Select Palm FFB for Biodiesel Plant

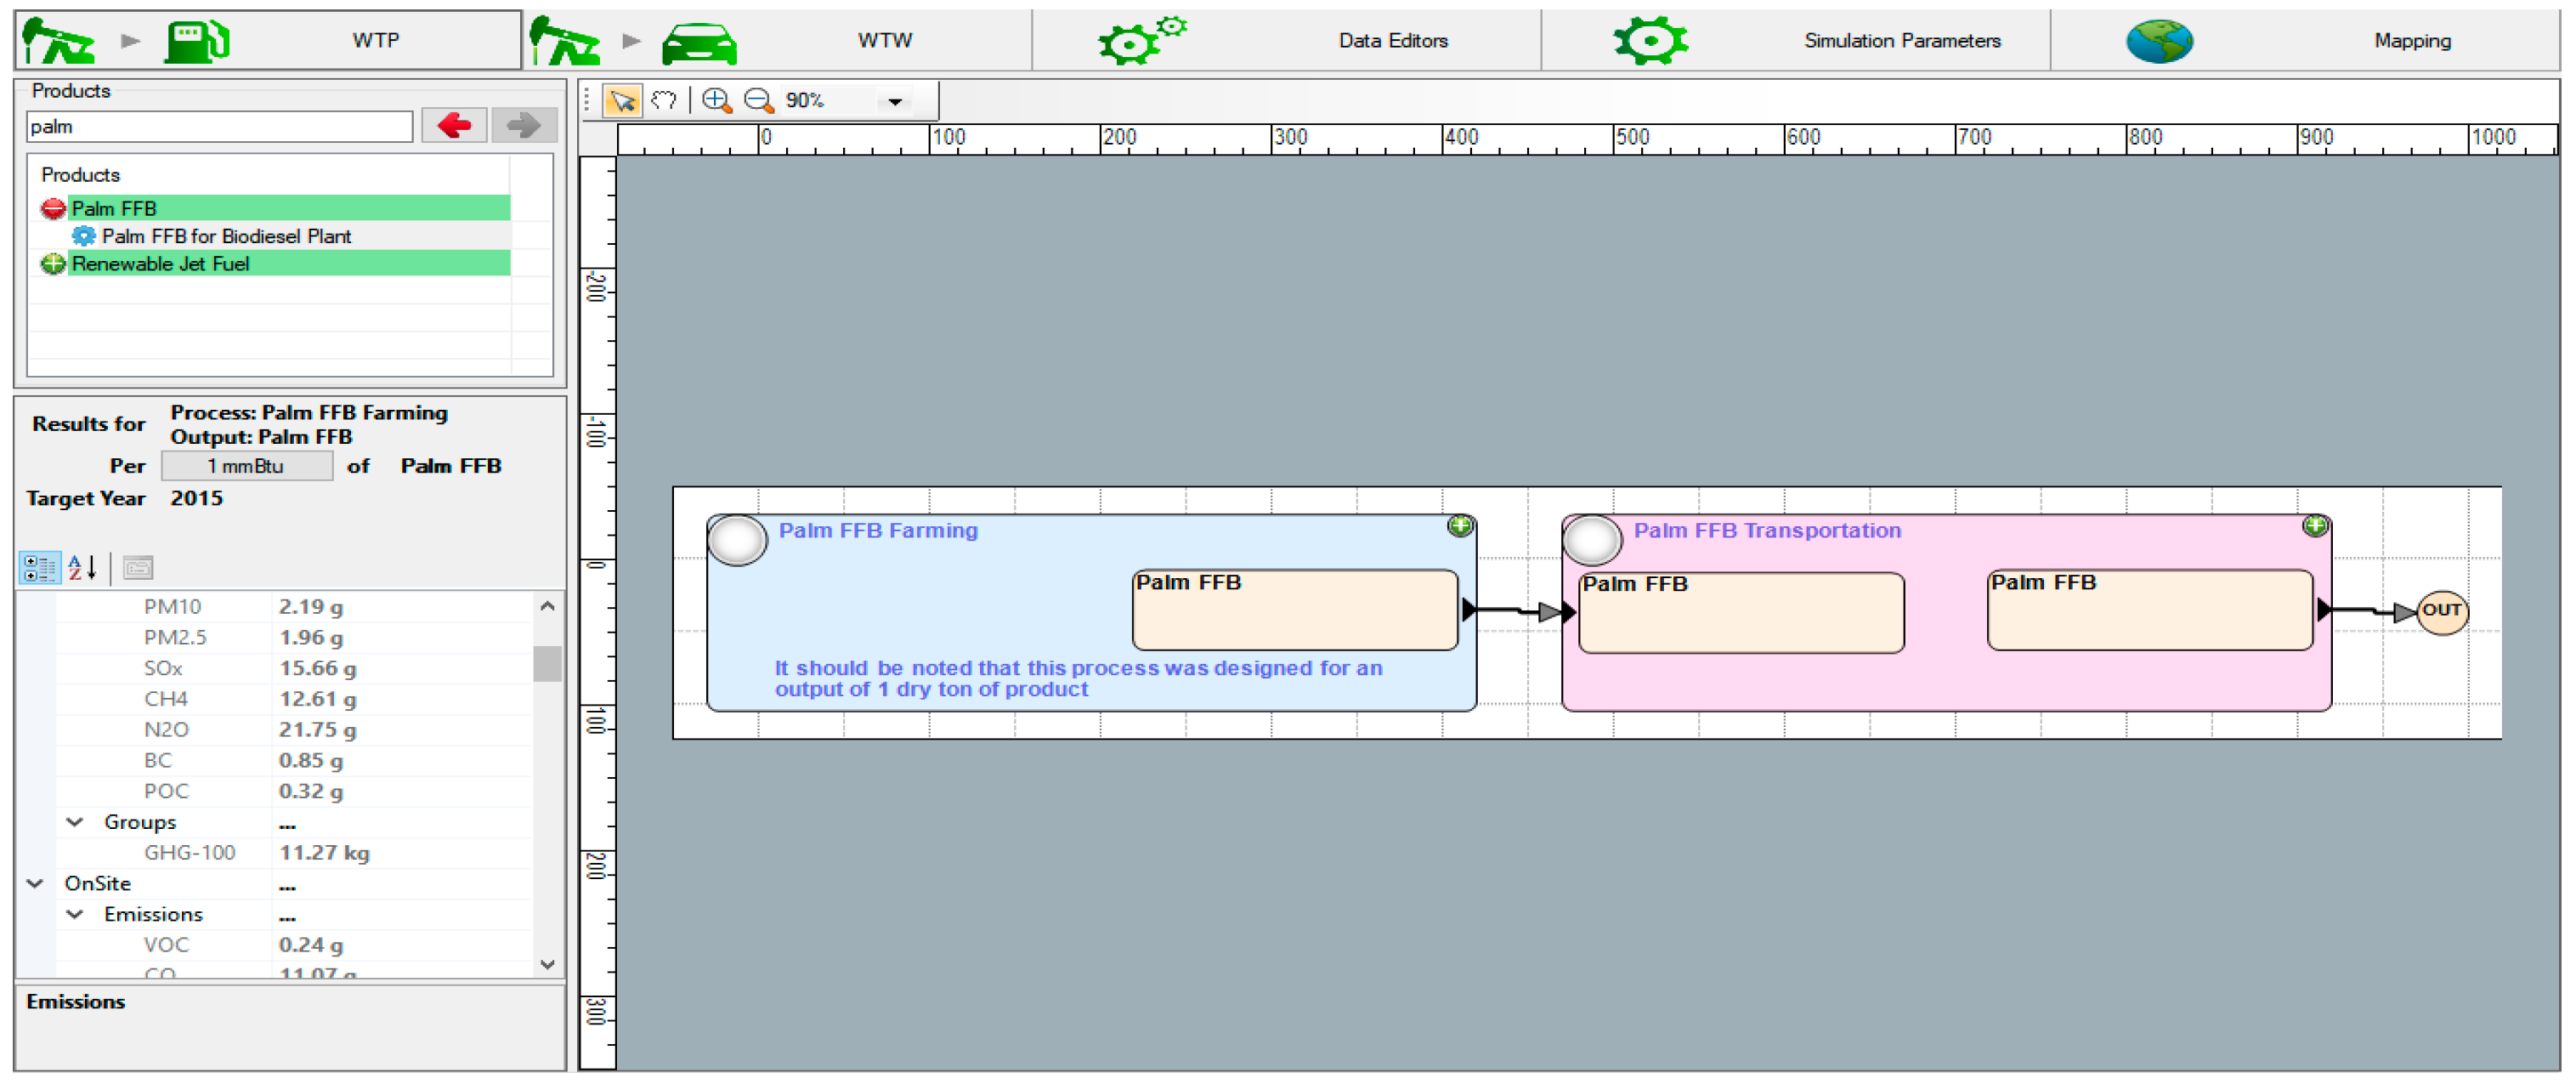tap(226, 237)
